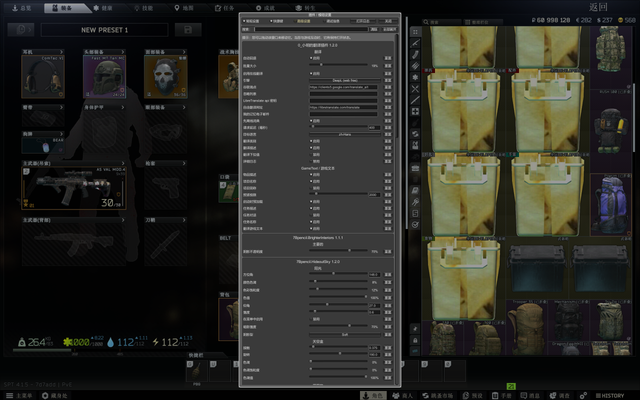Open 主菜单 hamburger menu in bottom bar
640x400 pixels.
tap(18, 396)
